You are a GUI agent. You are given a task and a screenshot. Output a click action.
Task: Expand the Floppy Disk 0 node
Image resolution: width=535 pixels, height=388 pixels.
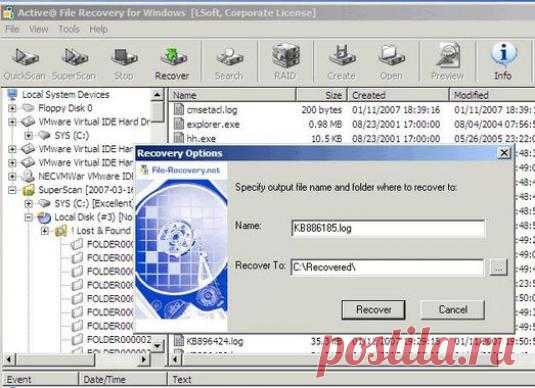click(x=12, y=109)
